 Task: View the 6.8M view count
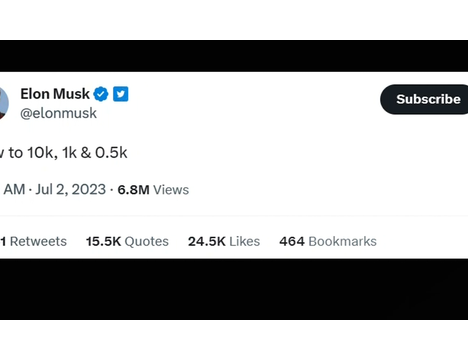(133, 190)
